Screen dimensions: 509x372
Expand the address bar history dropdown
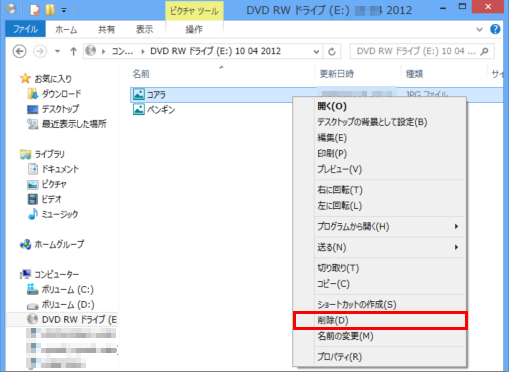tap(316, 51)
